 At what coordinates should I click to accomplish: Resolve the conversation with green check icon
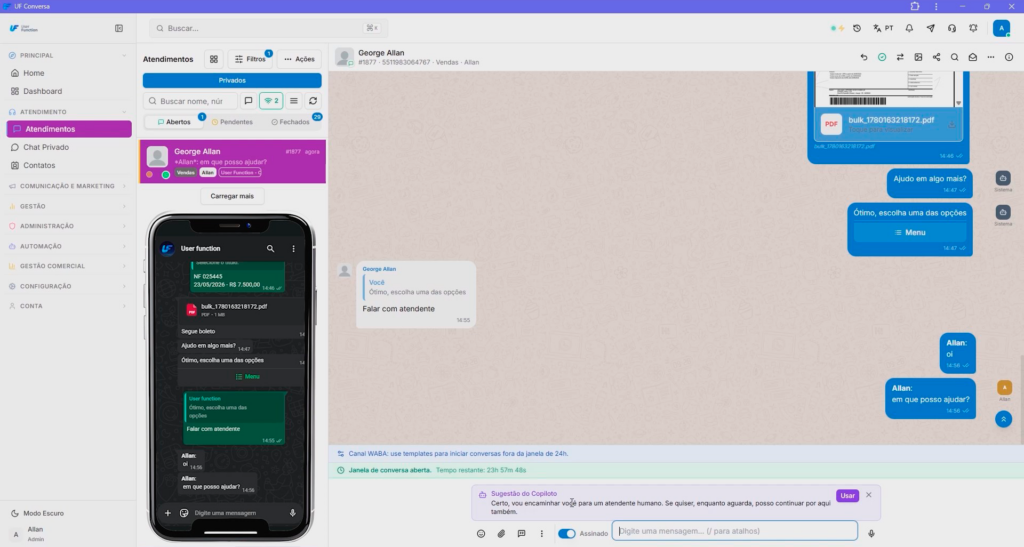(882, 57)
